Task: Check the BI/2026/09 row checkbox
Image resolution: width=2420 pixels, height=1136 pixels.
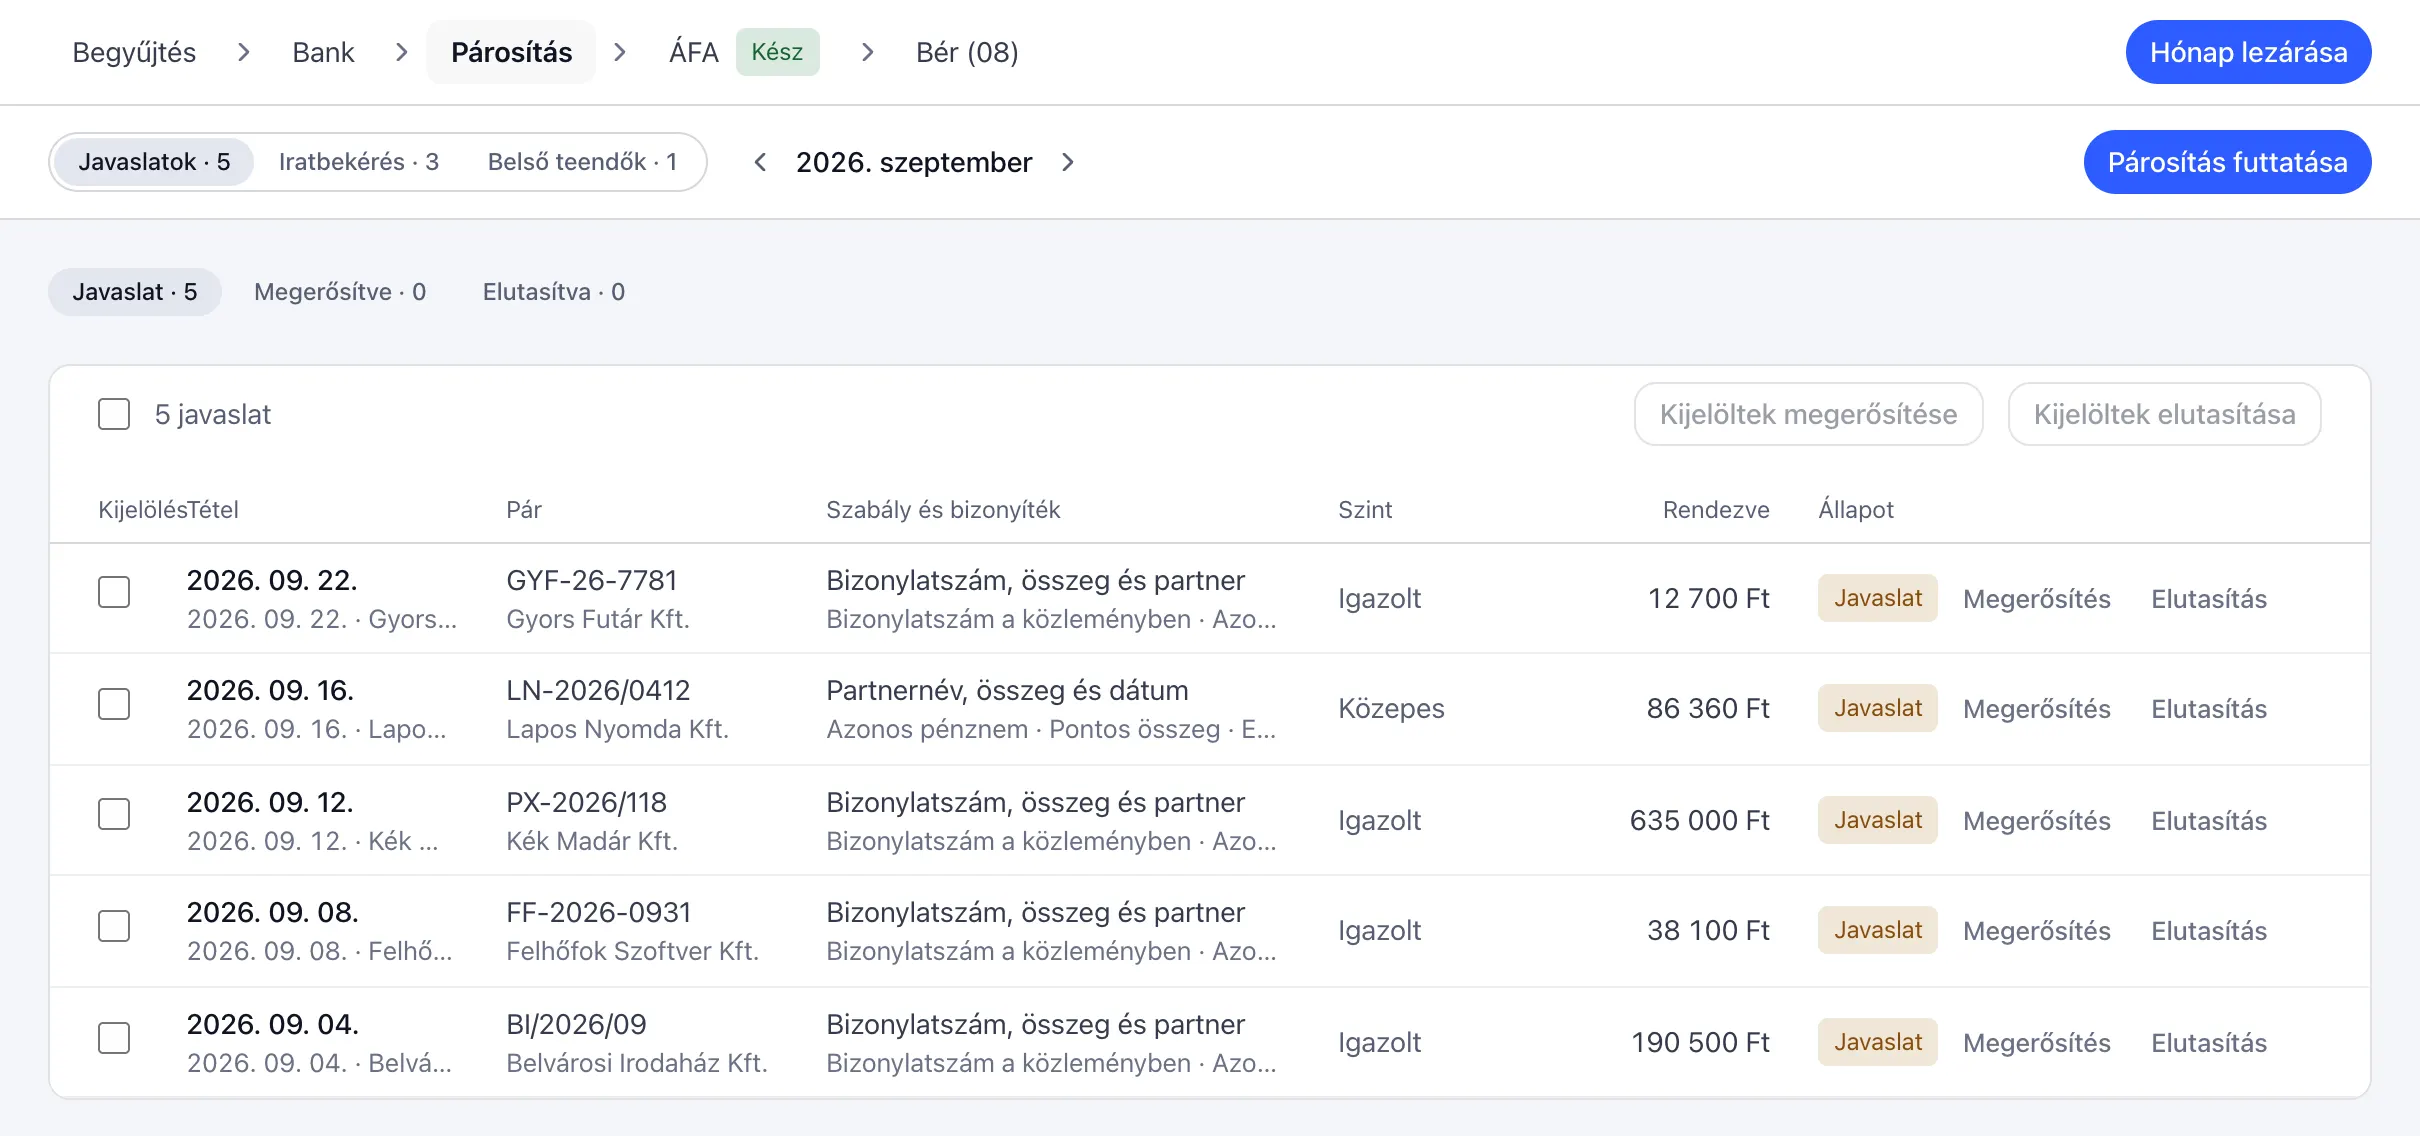Action: [x=114, y=1038]
